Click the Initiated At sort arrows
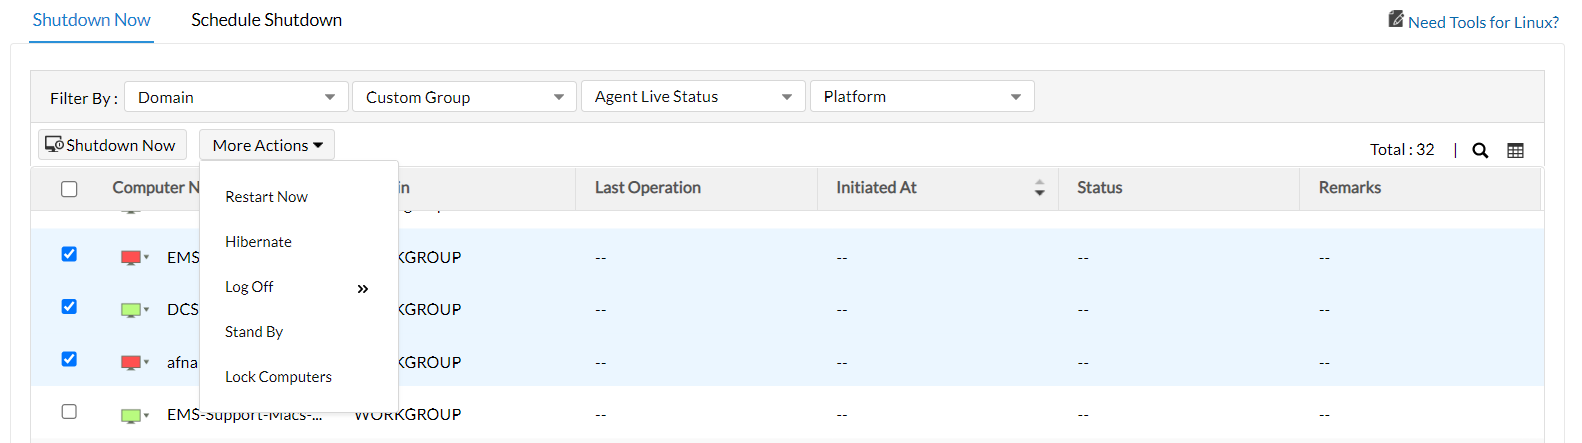Screen dimensions: 1582x443 [1039, 188]
